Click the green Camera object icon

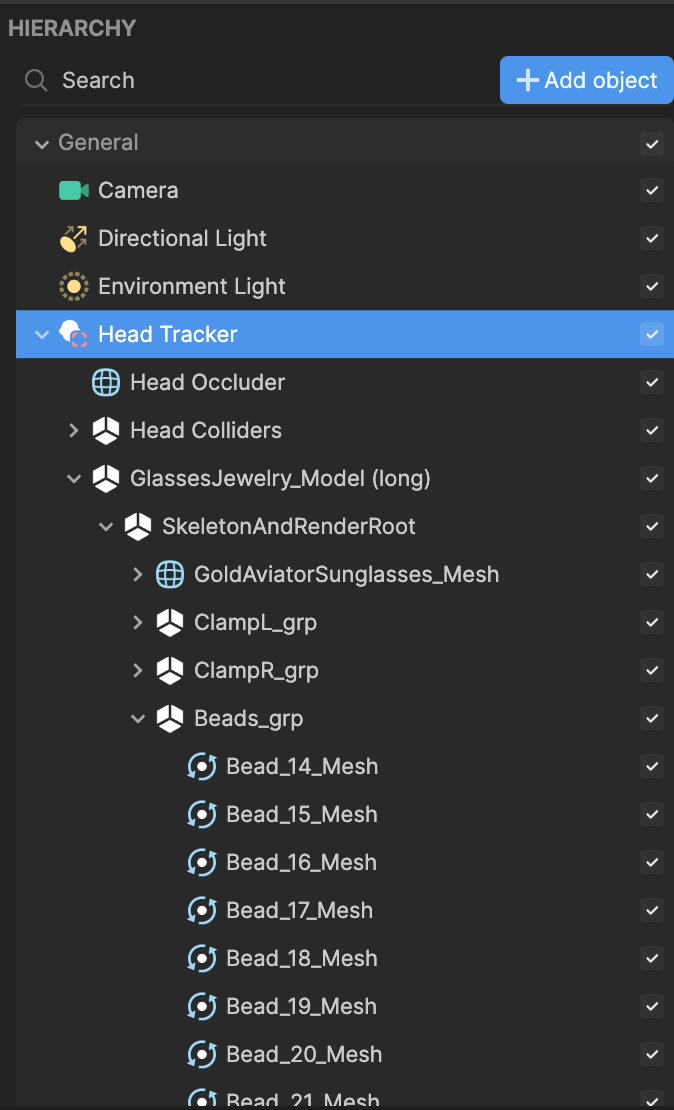[74, 190]
